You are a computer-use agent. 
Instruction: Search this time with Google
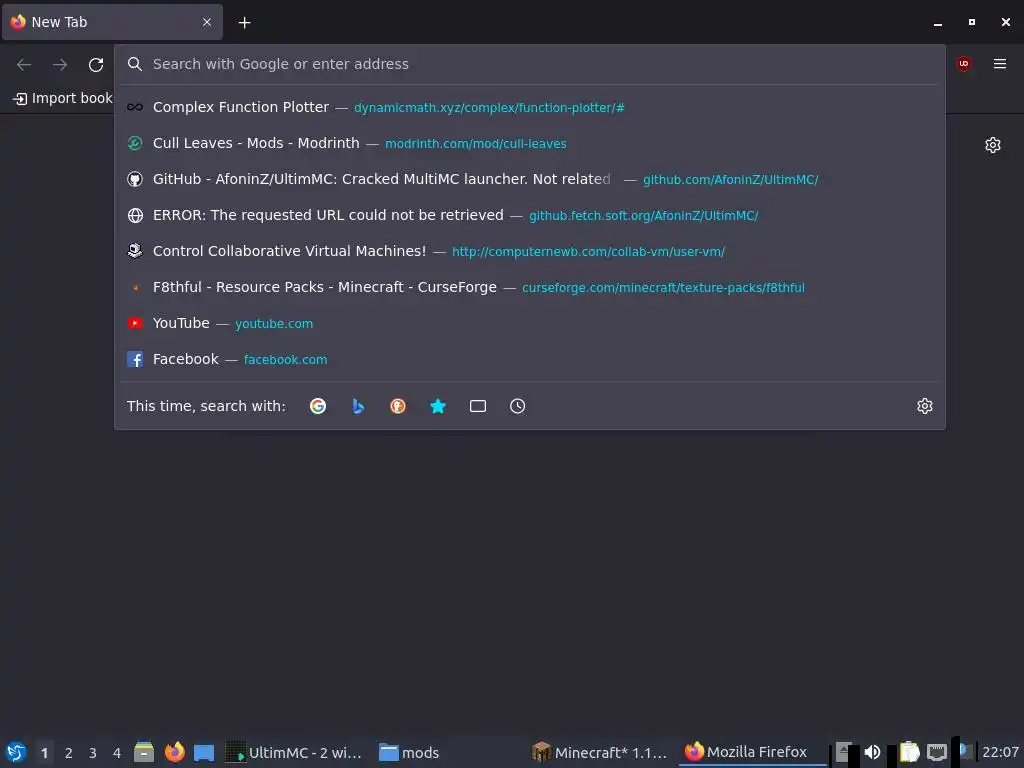[x=318, y=406]
